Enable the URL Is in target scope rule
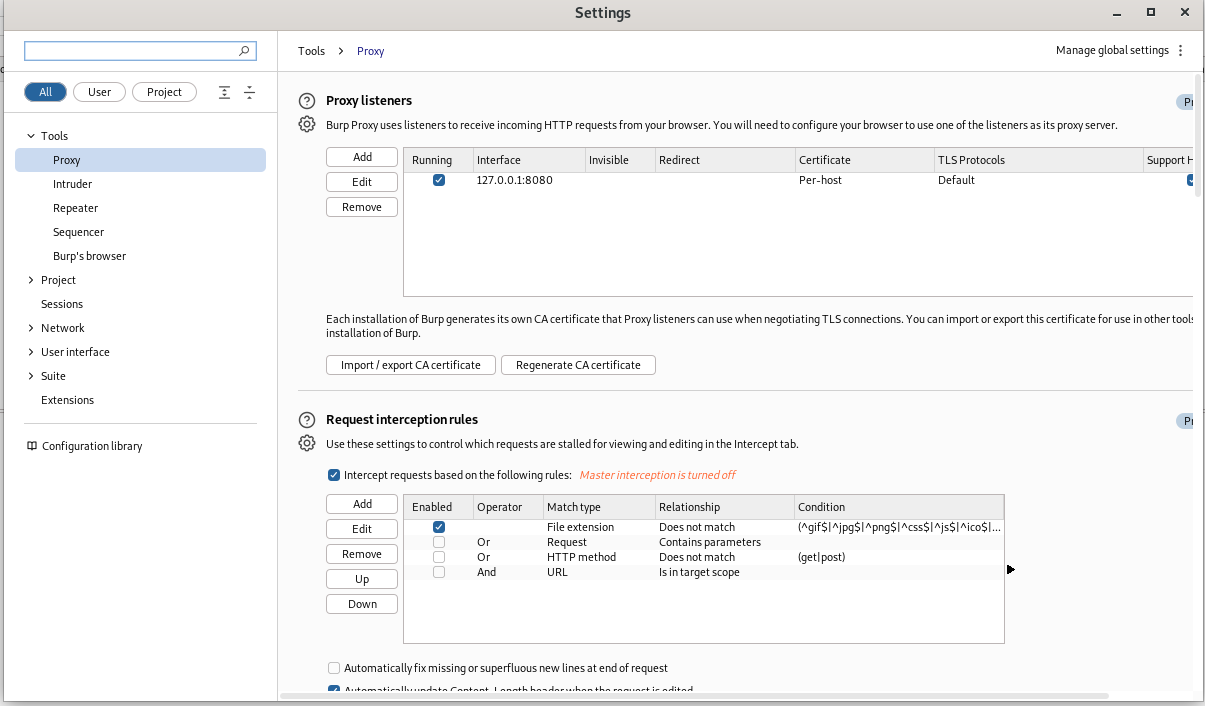 tap(439, 572)
